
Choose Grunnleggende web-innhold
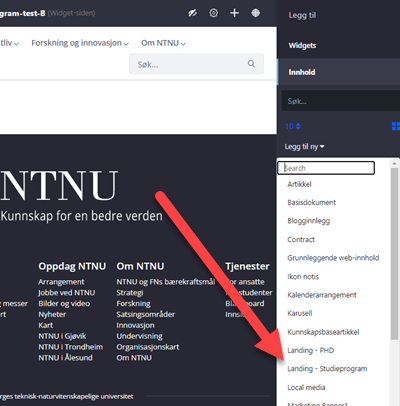coord(333,258)
